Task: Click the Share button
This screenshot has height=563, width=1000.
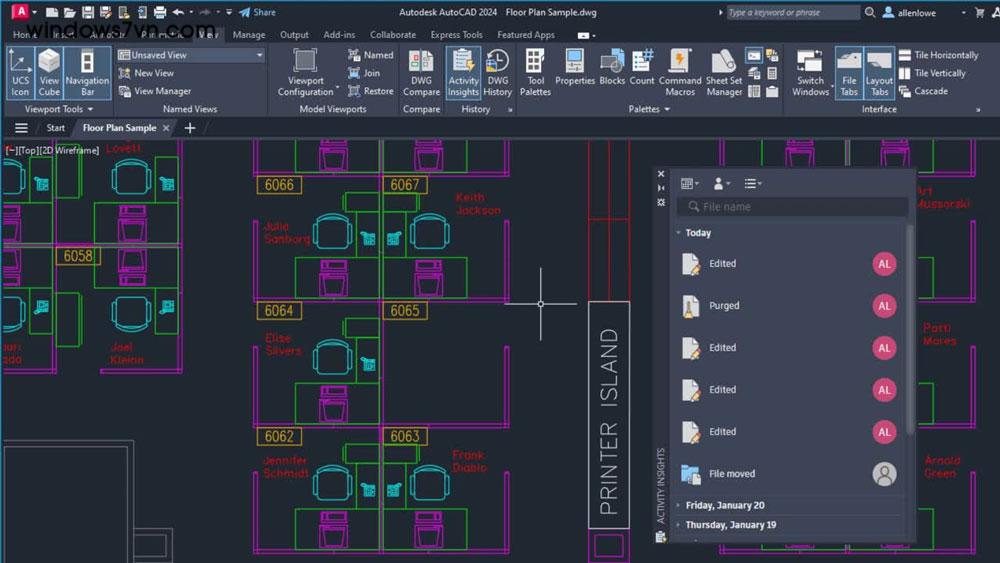Action: coord(257,12)
